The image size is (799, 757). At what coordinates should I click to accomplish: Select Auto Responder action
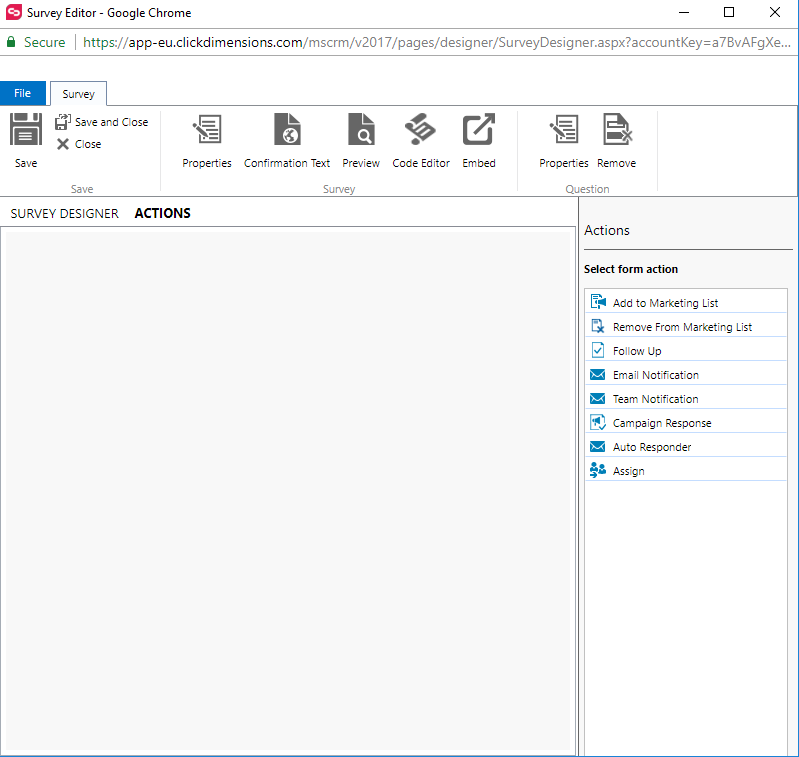click(x=686, y=447)
